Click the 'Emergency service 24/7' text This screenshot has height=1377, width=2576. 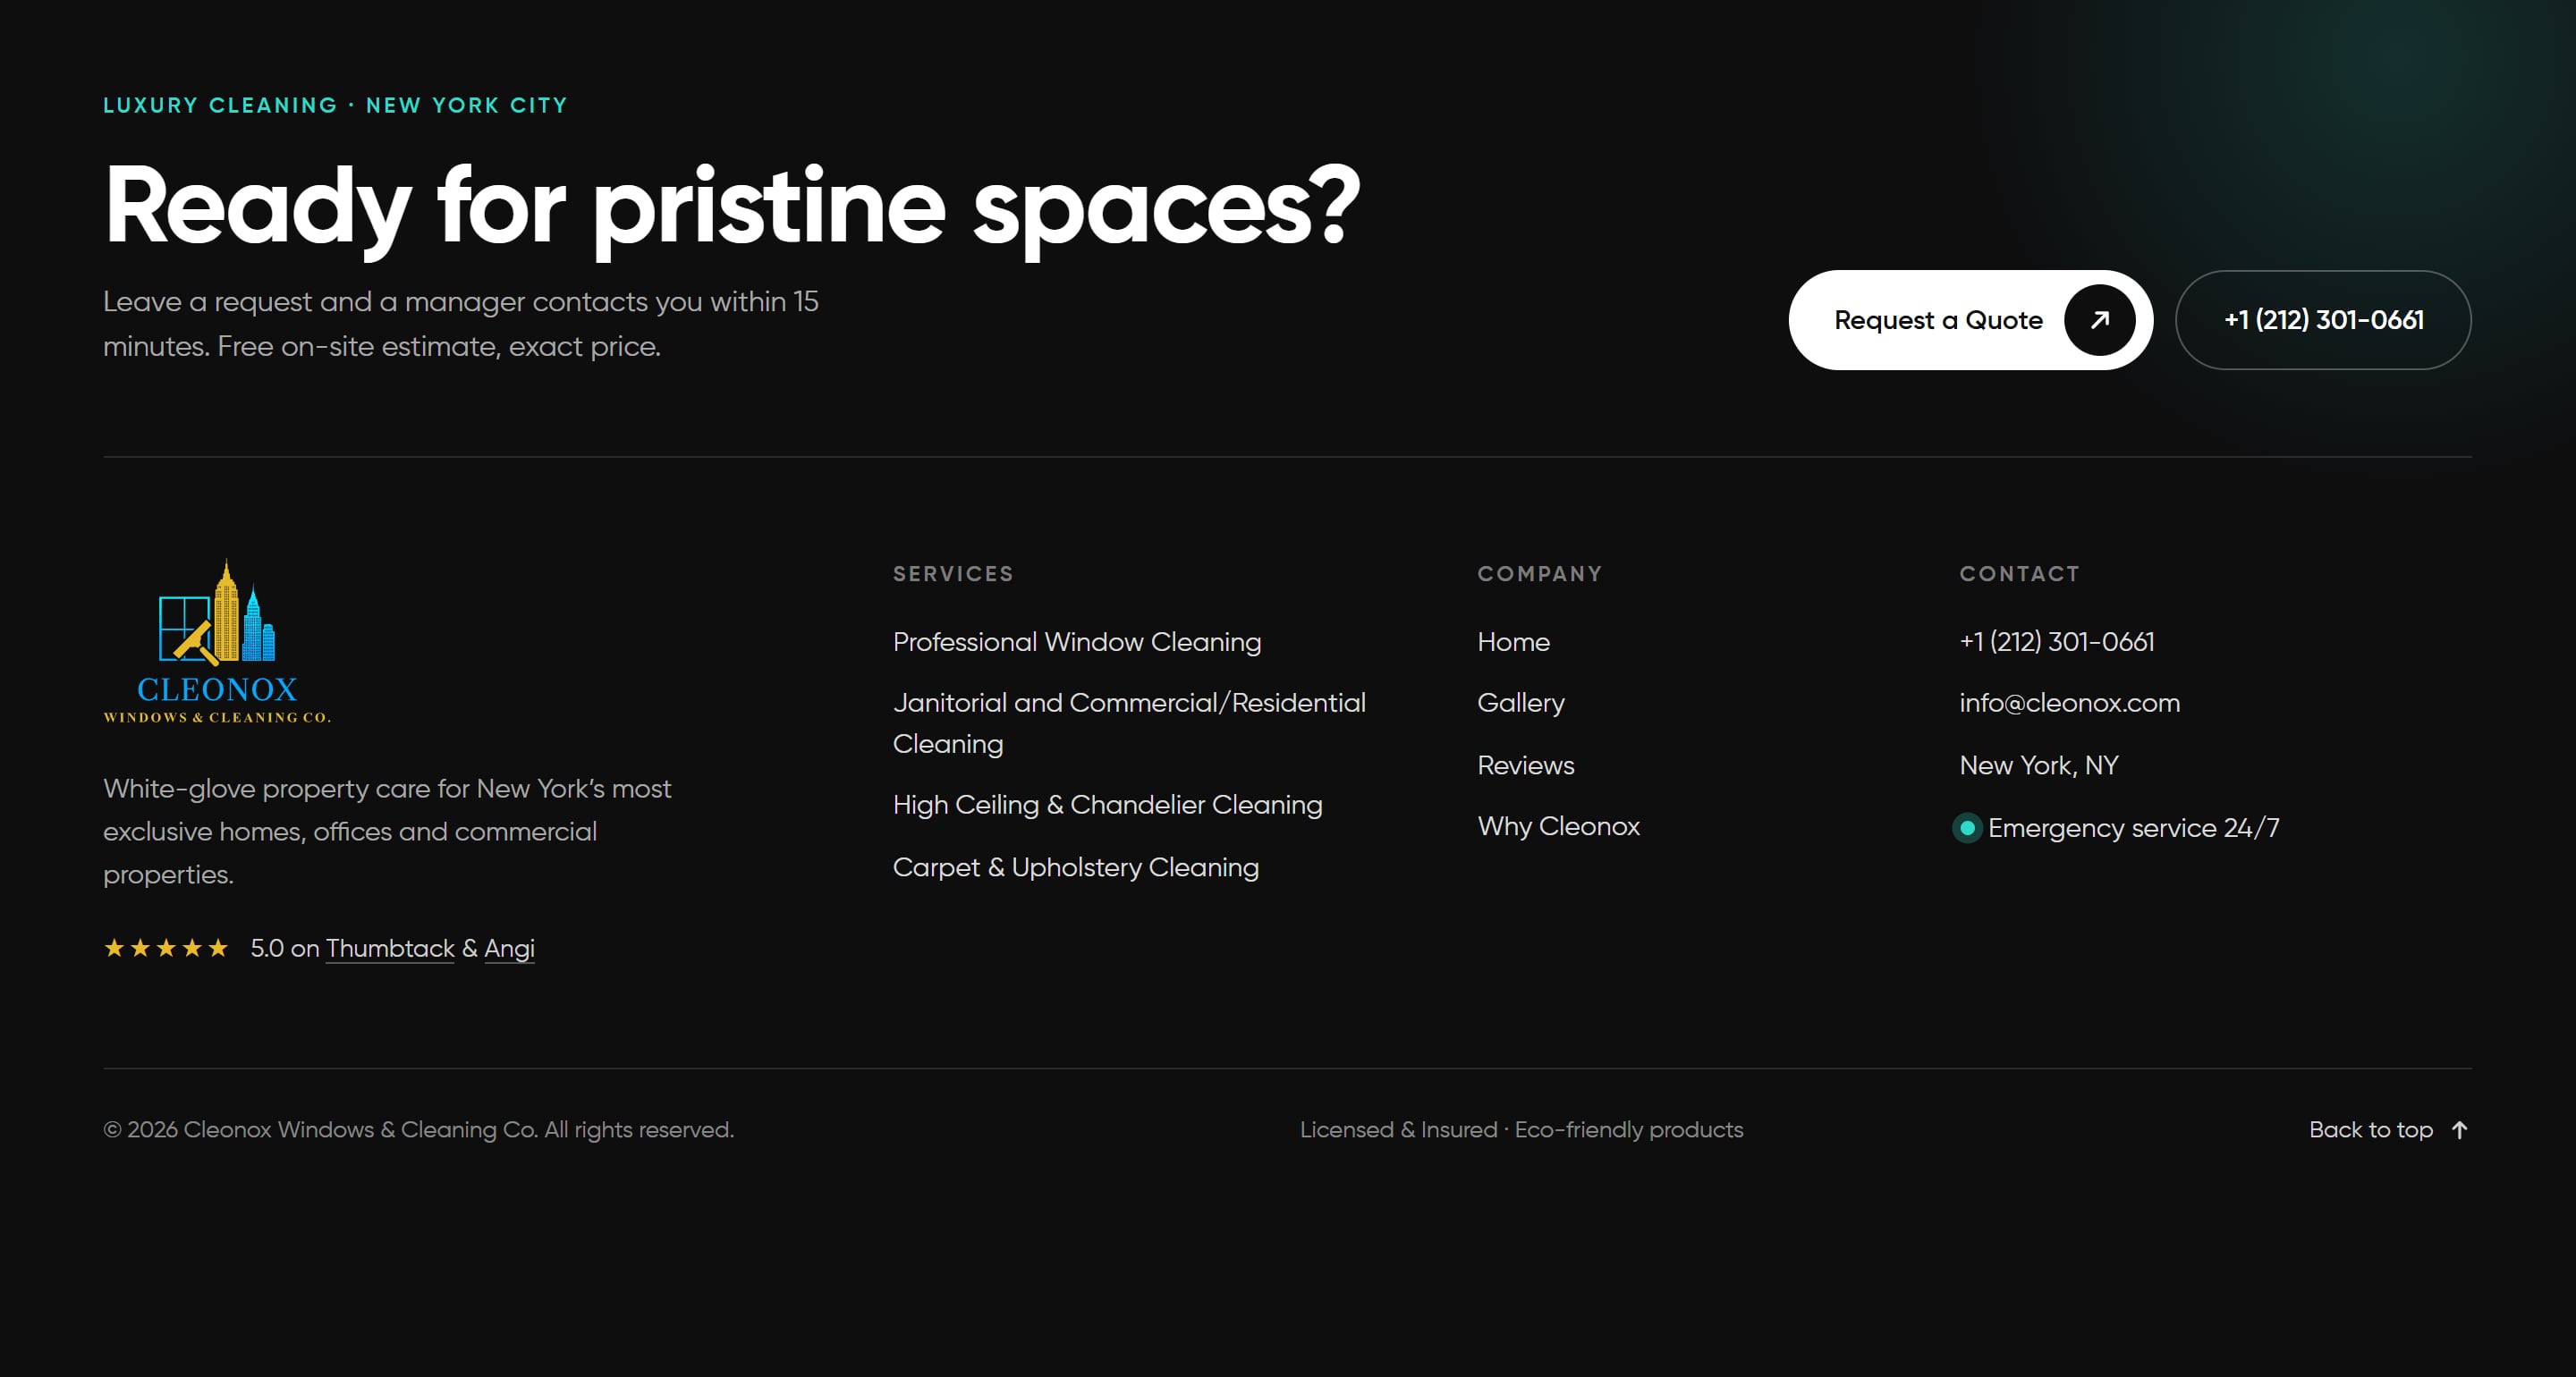coord(2134,828)
